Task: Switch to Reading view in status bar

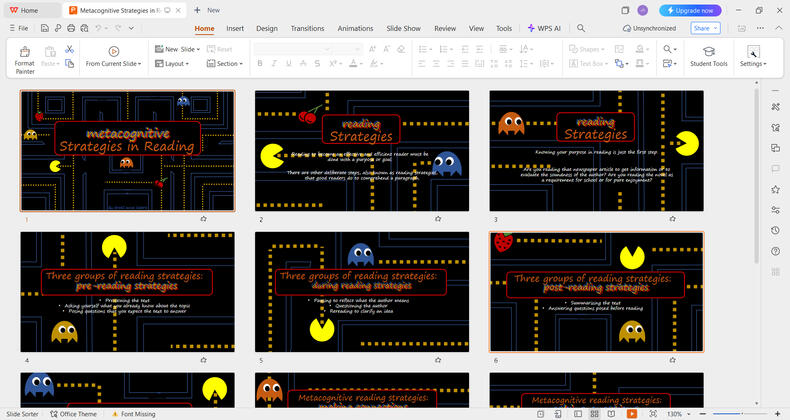Action: tap(611, 414)
